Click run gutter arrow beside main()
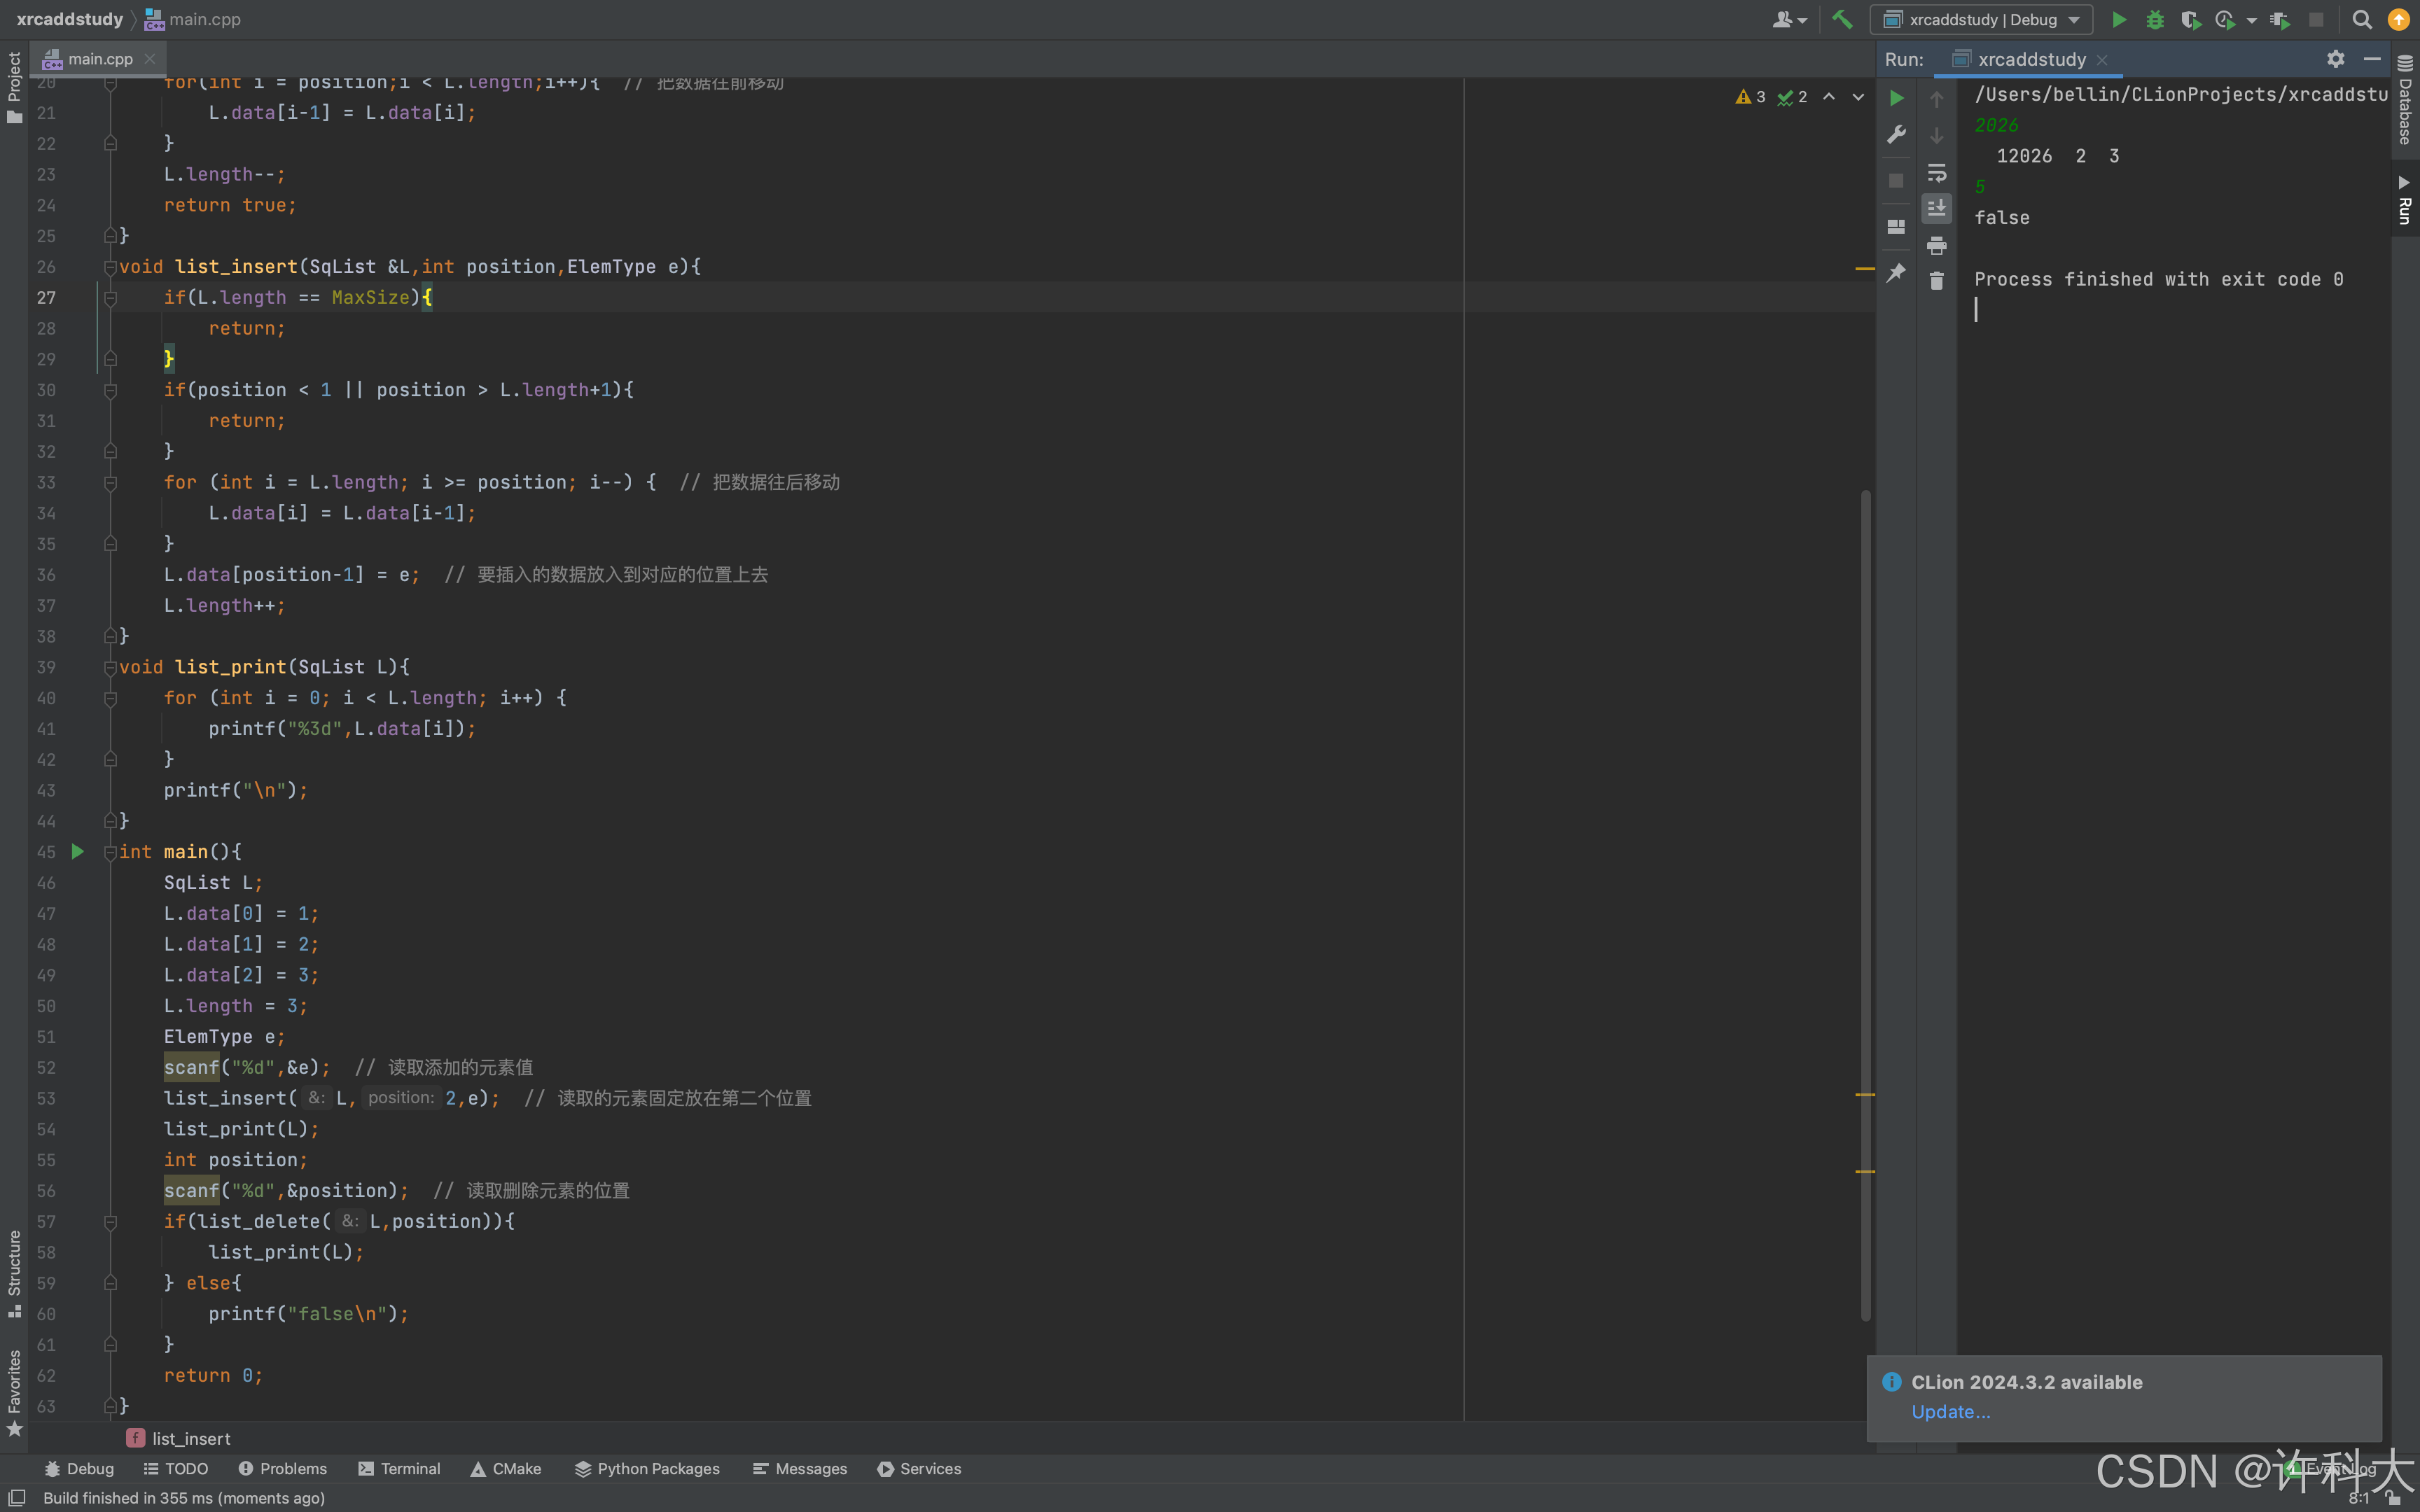The image size is (2420, 1512). tap(78, 852)
